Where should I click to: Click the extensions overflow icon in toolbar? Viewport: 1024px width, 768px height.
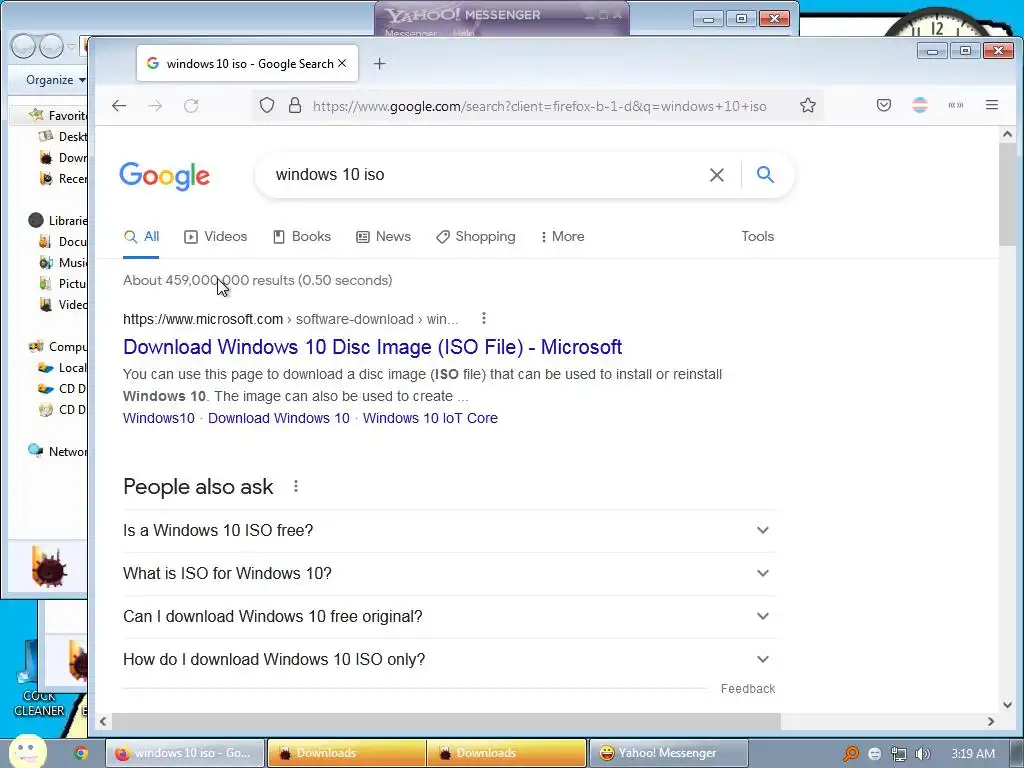pos(955,105)
